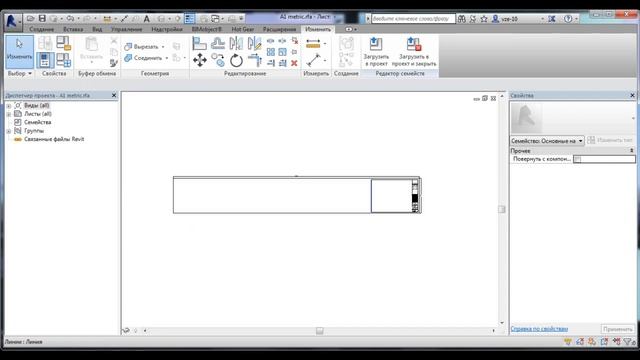The height and width of the screenshot is (360, 640).
Task: Click the Save icon in quick access toolbar
Action: click(x=42, y=18)
